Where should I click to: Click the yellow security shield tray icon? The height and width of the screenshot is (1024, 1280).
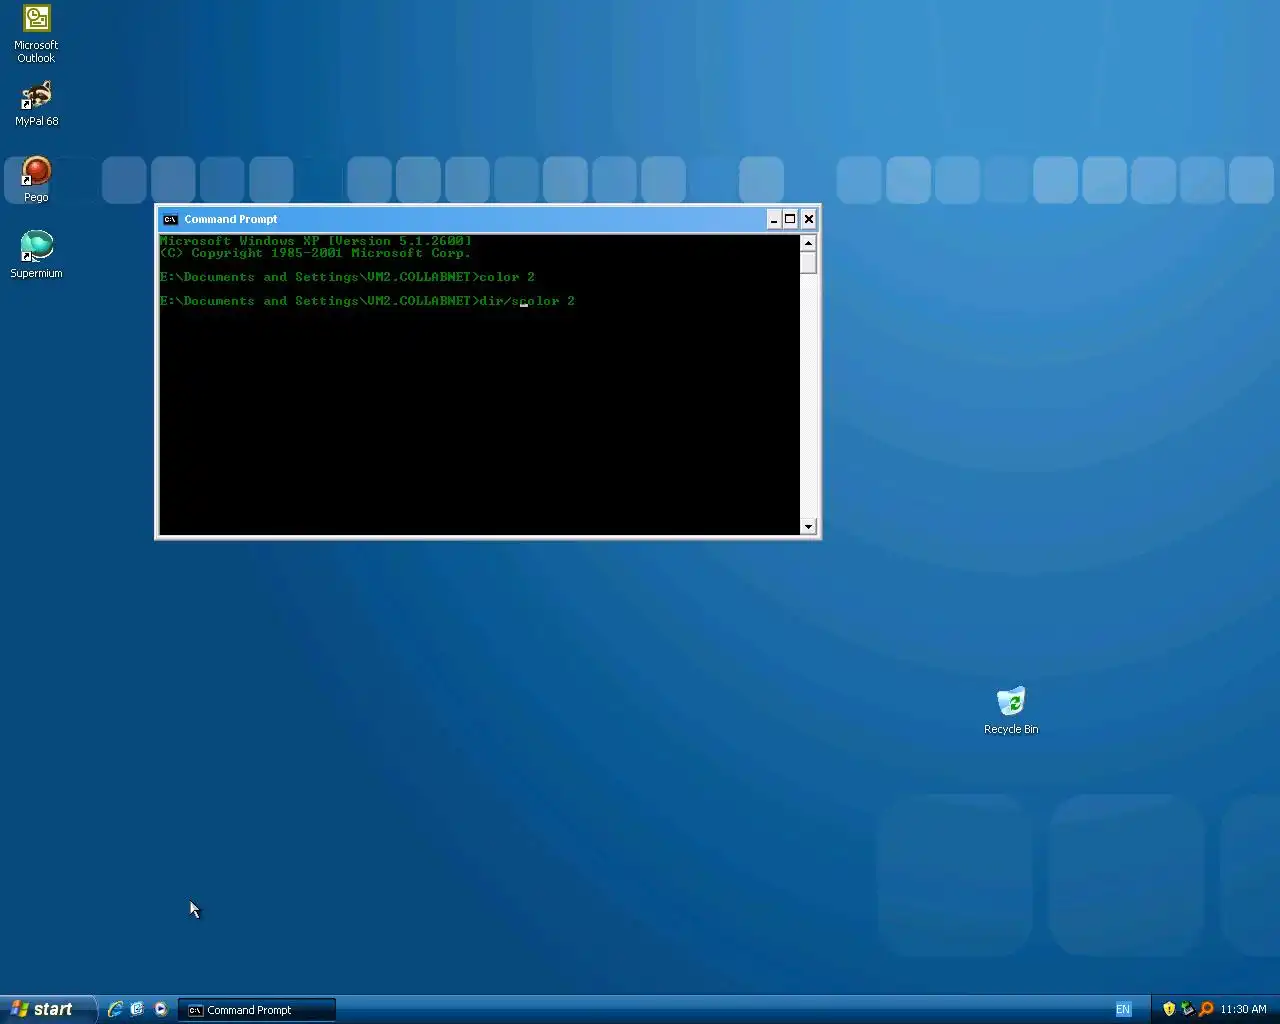pos(1168,1009)
